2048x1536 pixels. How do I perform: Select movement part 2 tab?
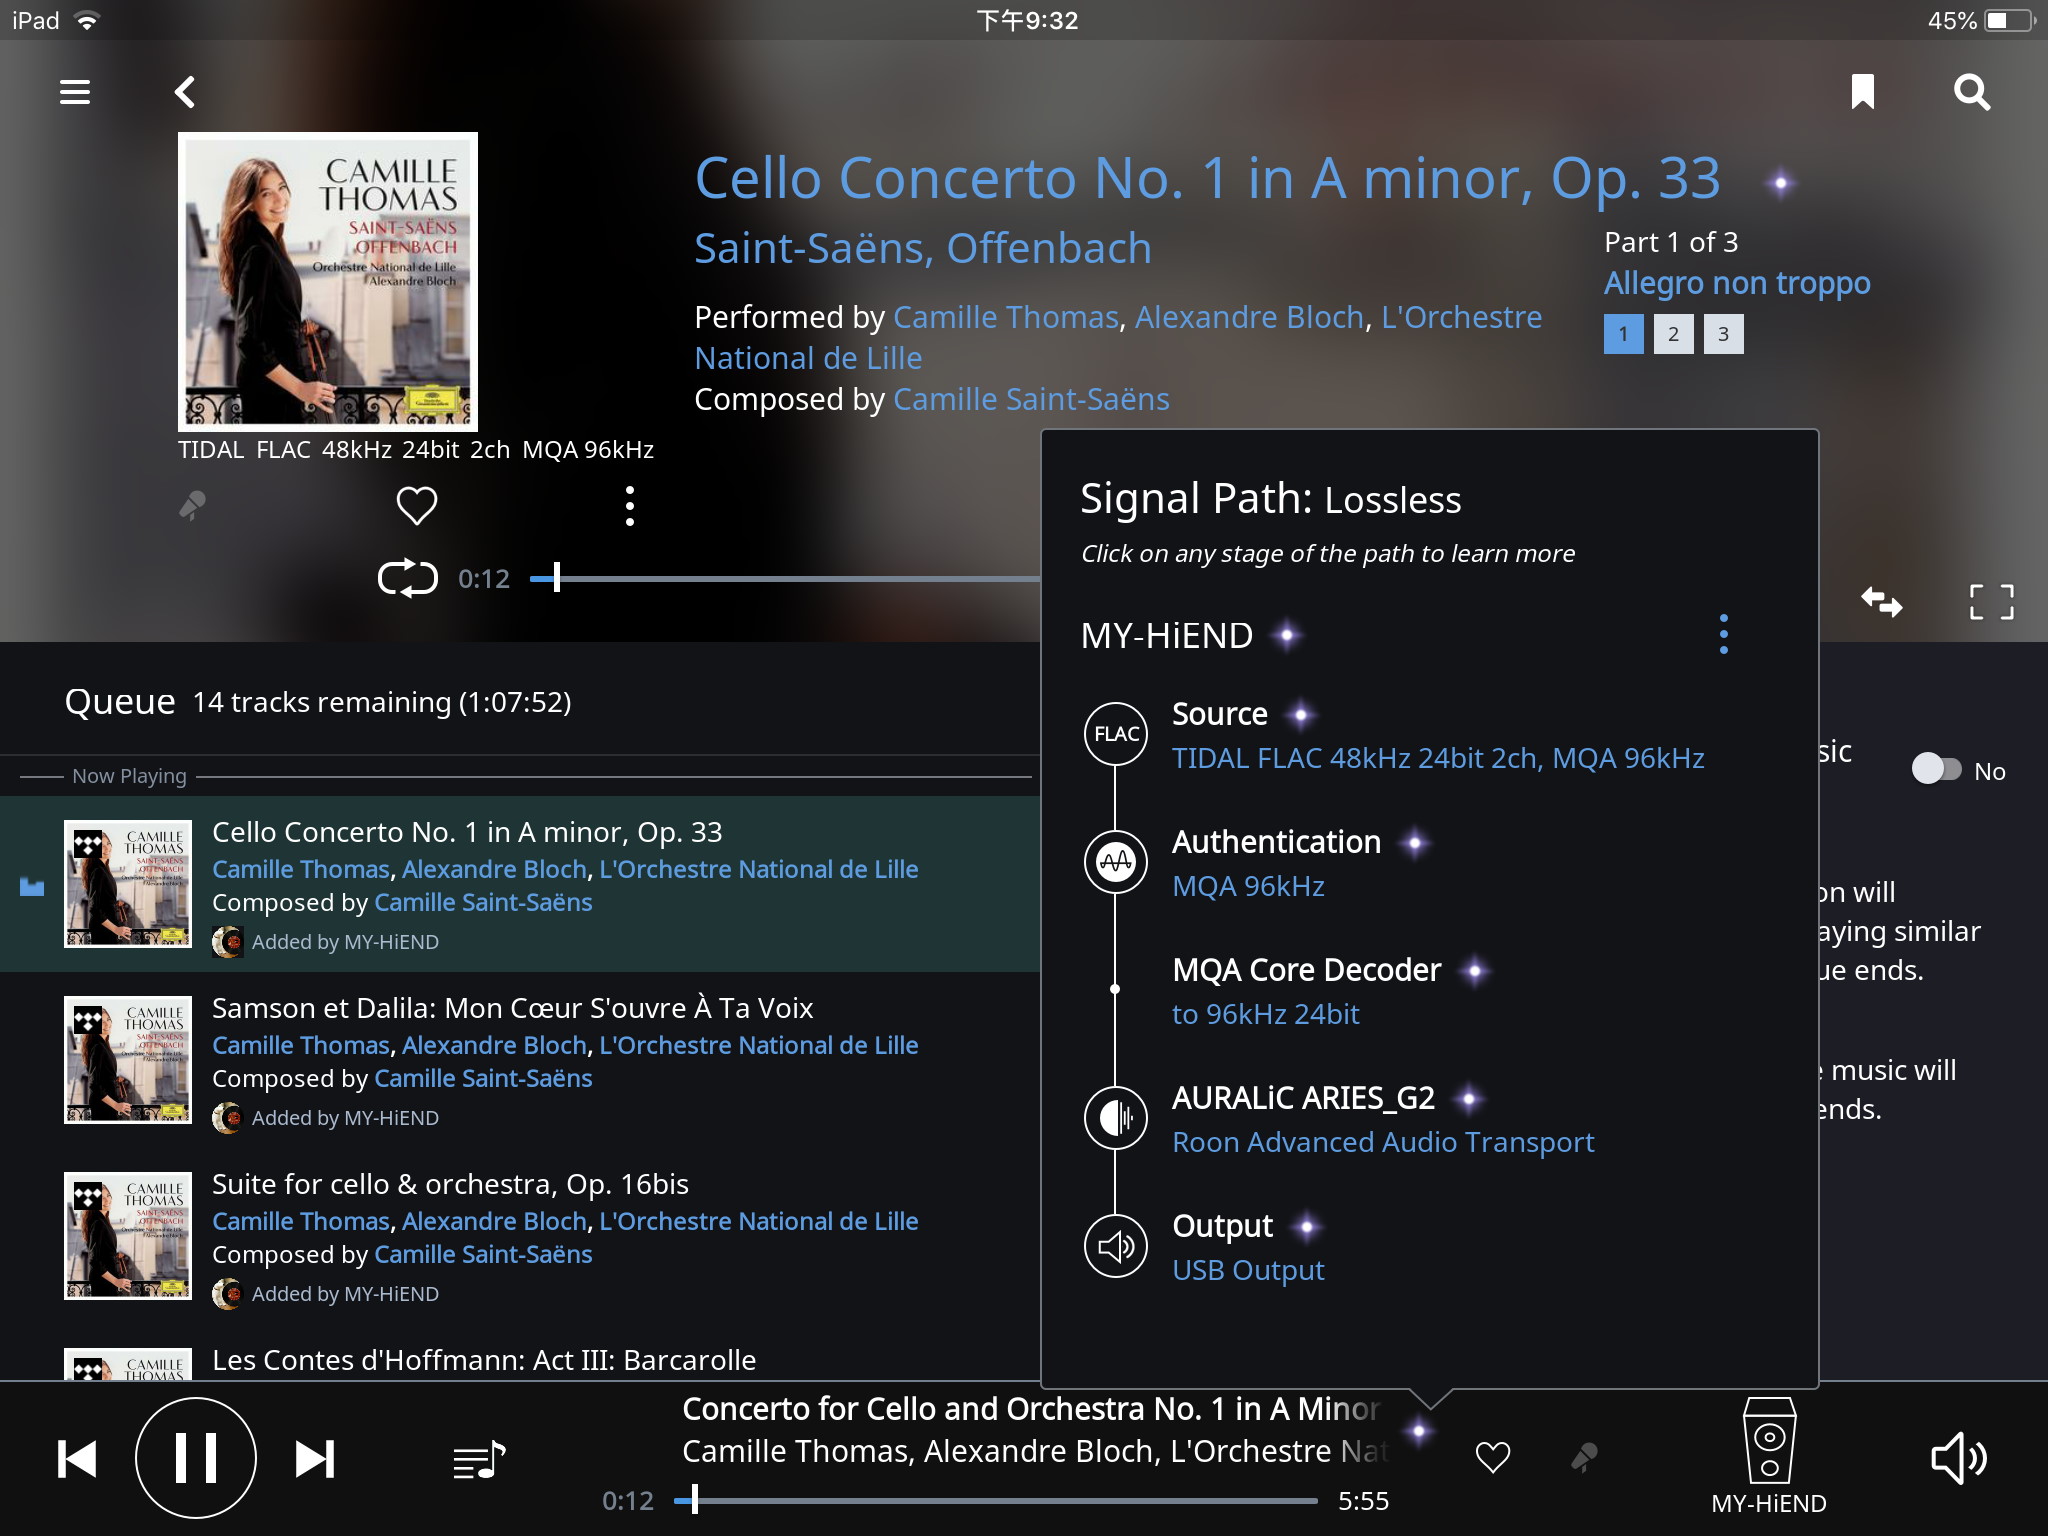pyautogui.click(x=1673, y=334)
